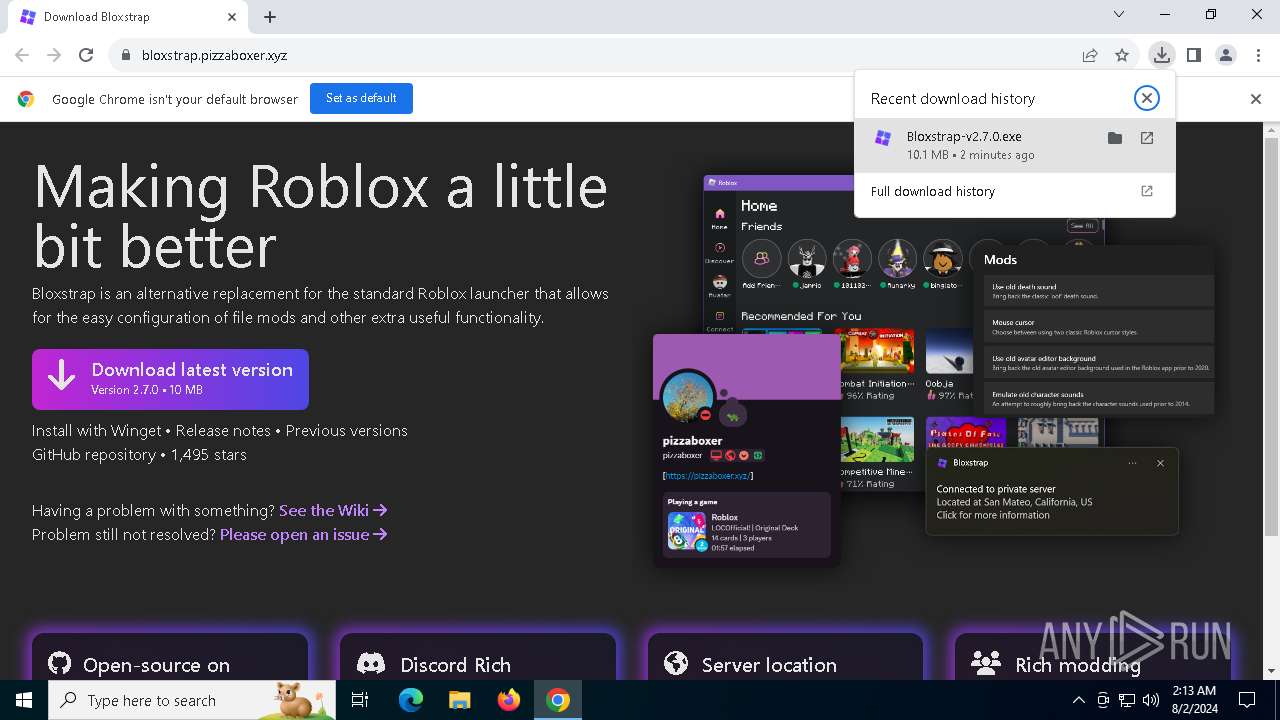This screenshot has width=1280, height=720.
Task: Click Download latest version button
Action: click(x=170, y=379)
